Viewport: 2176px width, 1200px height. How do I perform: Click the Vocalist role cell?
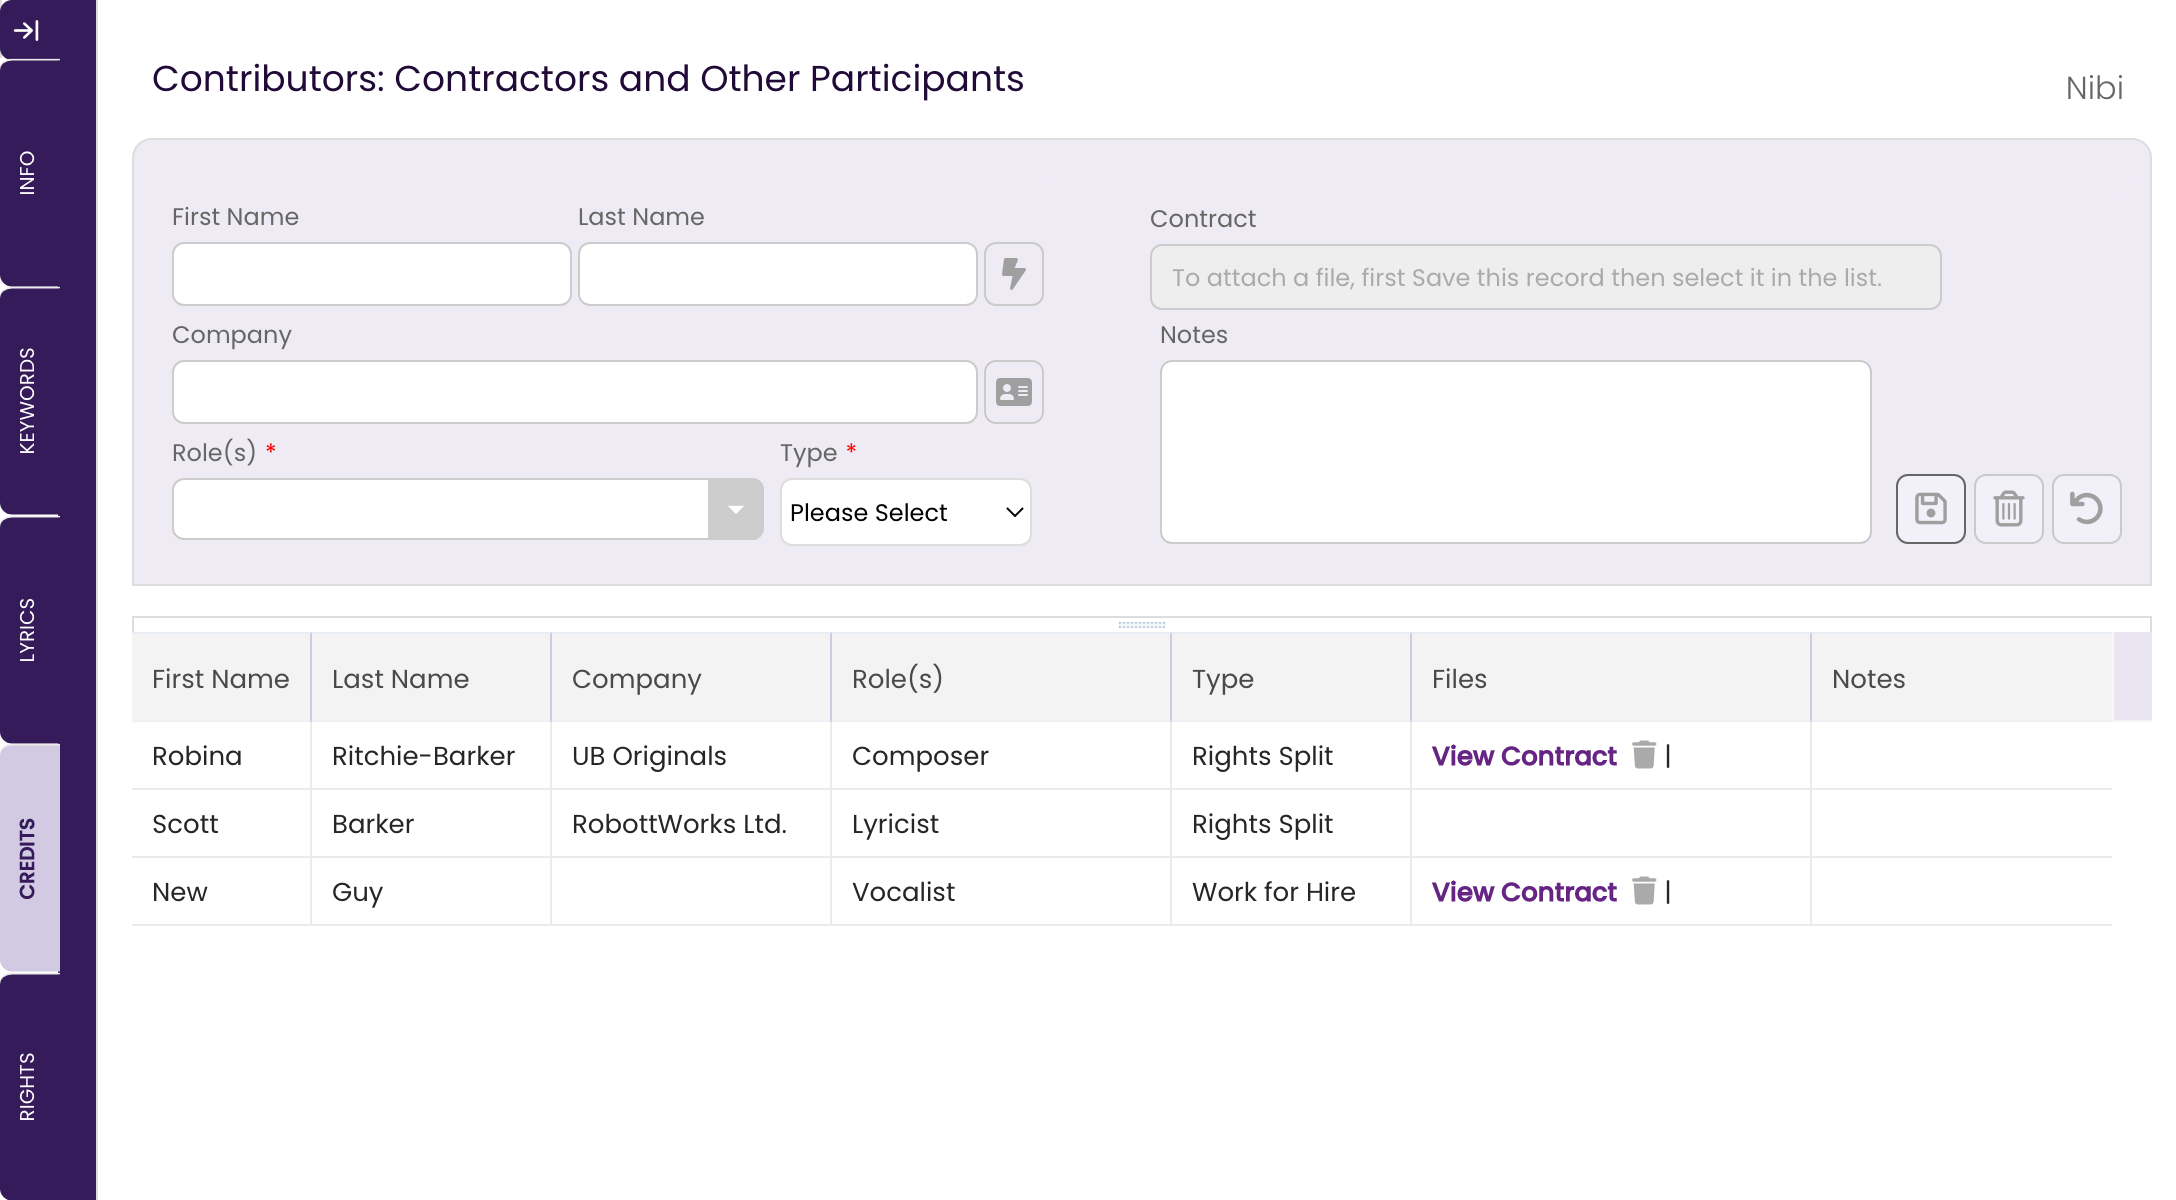[x=1001, y=892]
